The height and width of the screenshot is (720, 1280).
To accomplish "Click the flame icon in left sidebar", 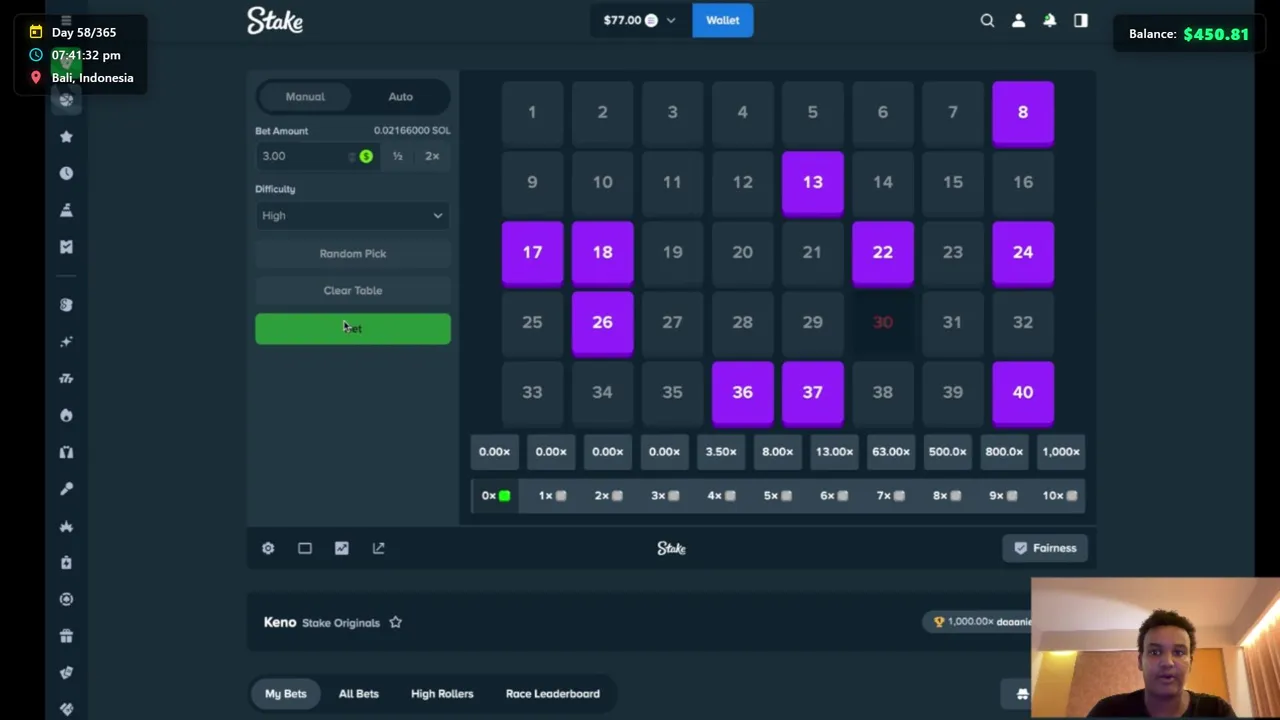I will point(66,415).
